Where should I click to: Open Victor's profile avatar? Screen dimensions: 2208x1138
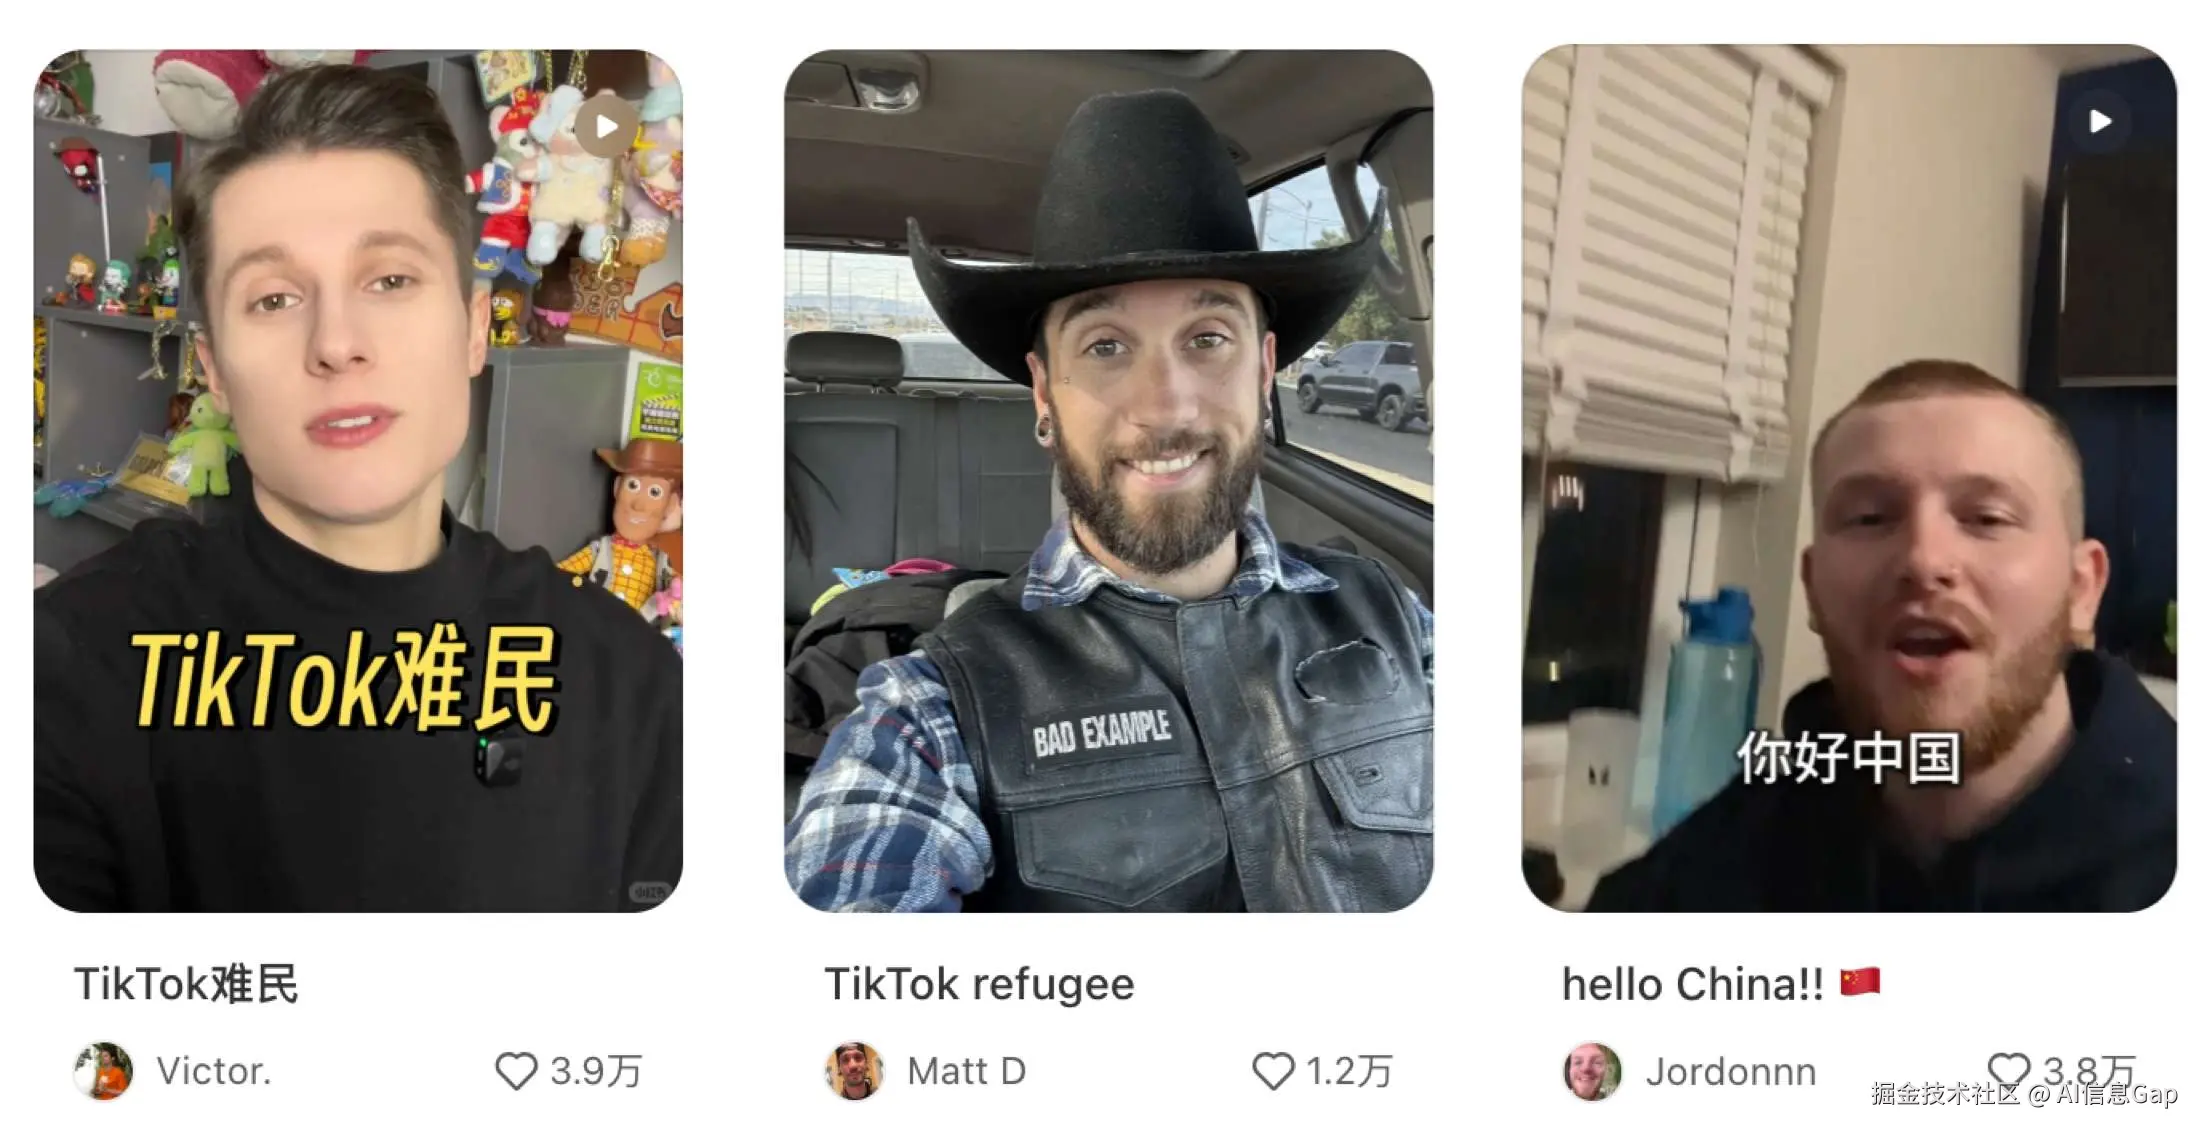pyautogui.click(x=103, y=1071)
